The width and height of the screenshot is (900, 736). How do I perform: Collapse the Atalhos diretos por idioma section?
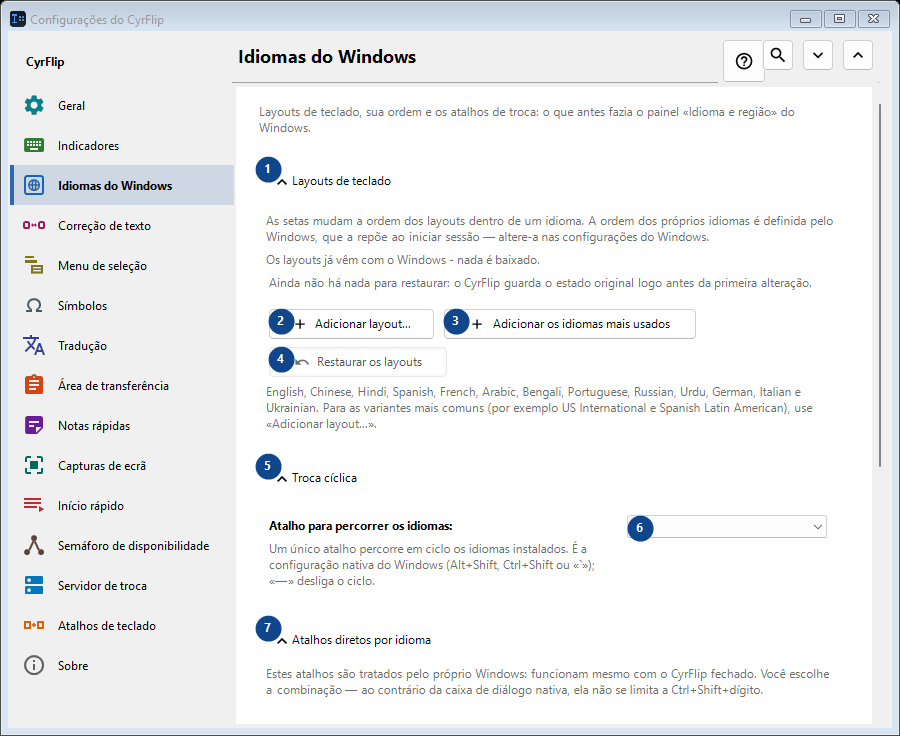coord(282,641)
